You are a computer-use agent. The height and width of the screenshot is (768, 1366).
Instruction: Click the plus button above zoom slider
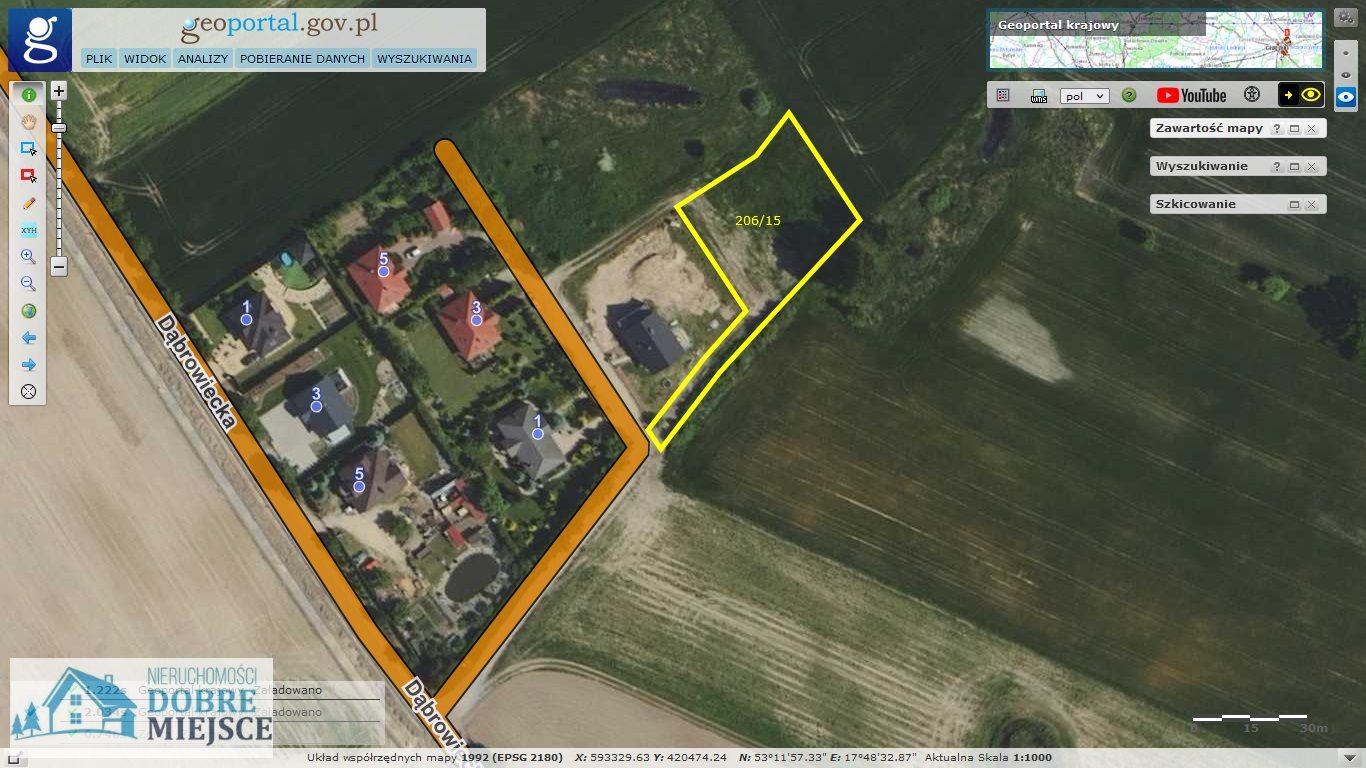(59, 90)
